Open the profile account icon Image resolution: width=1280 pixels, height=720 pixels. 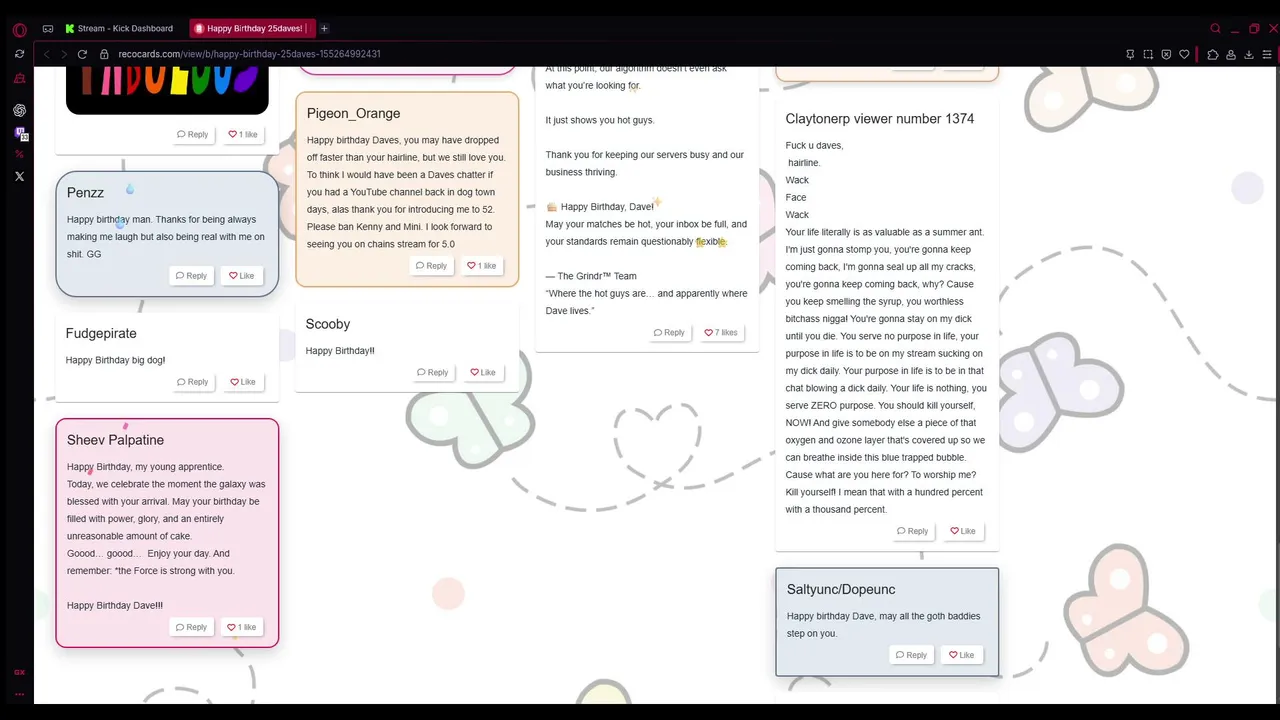(x=1231, y=54)
